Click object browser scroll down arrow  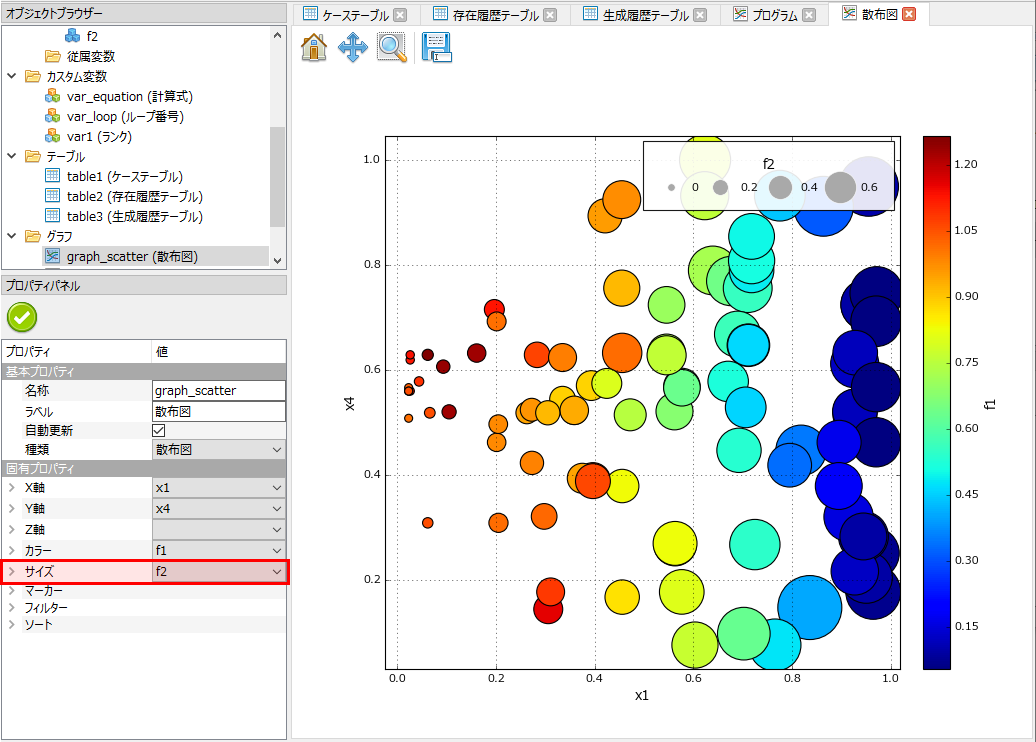point(277,260)
